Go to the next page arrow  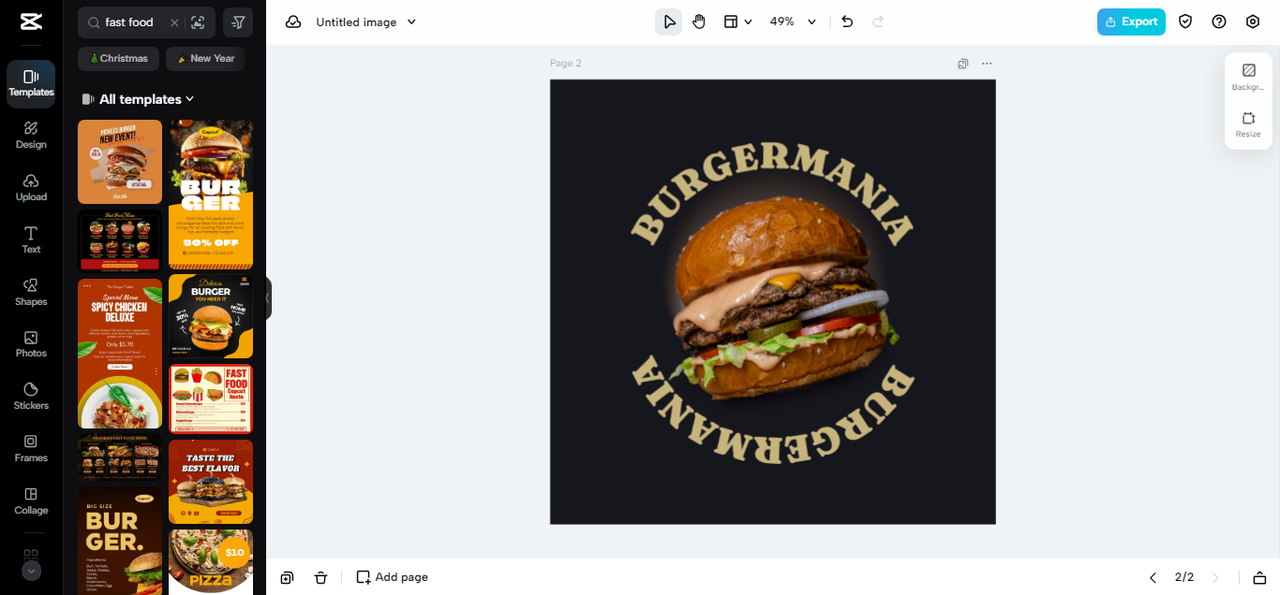tap(1216, 578)
